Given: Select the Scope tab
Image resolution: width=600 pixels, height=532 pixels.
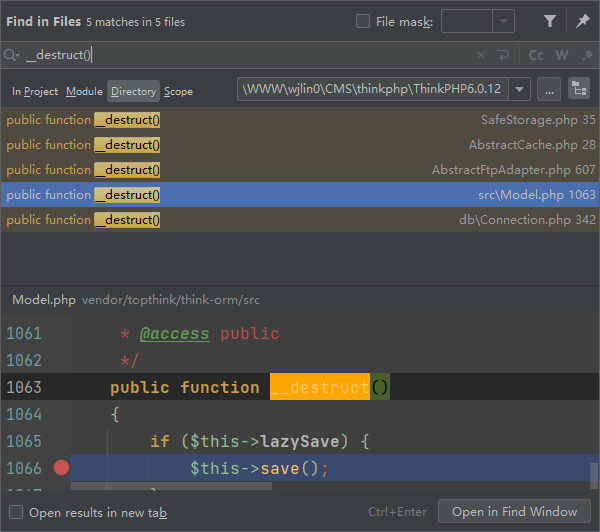Looking at the screenshot, I should [x=178, y=91].
